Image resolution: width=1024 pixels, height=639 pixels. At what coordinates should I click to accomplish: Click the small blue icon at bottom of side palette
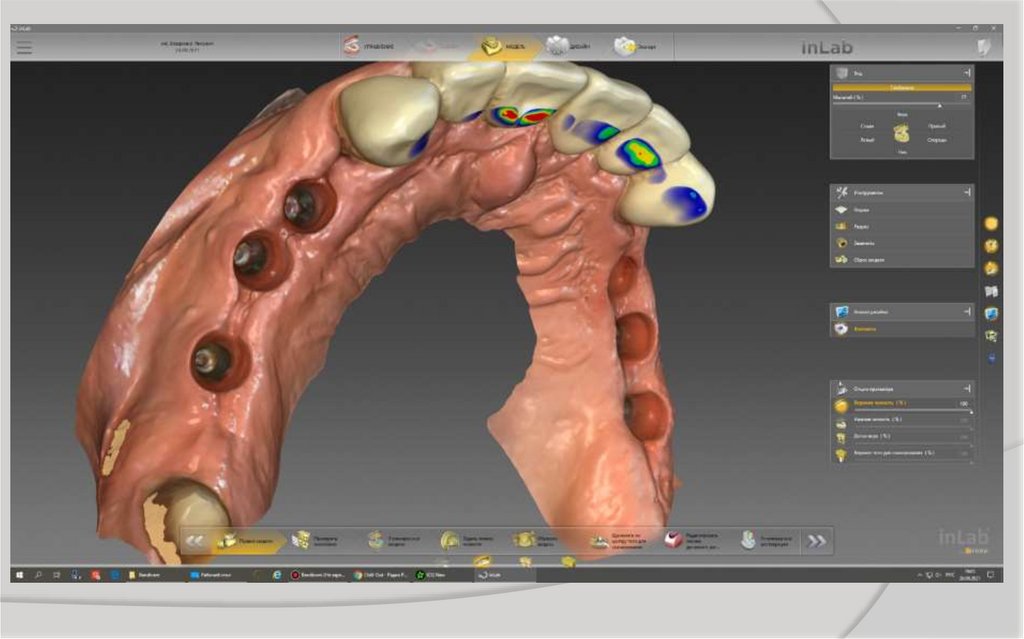click(x=992, y=358)
